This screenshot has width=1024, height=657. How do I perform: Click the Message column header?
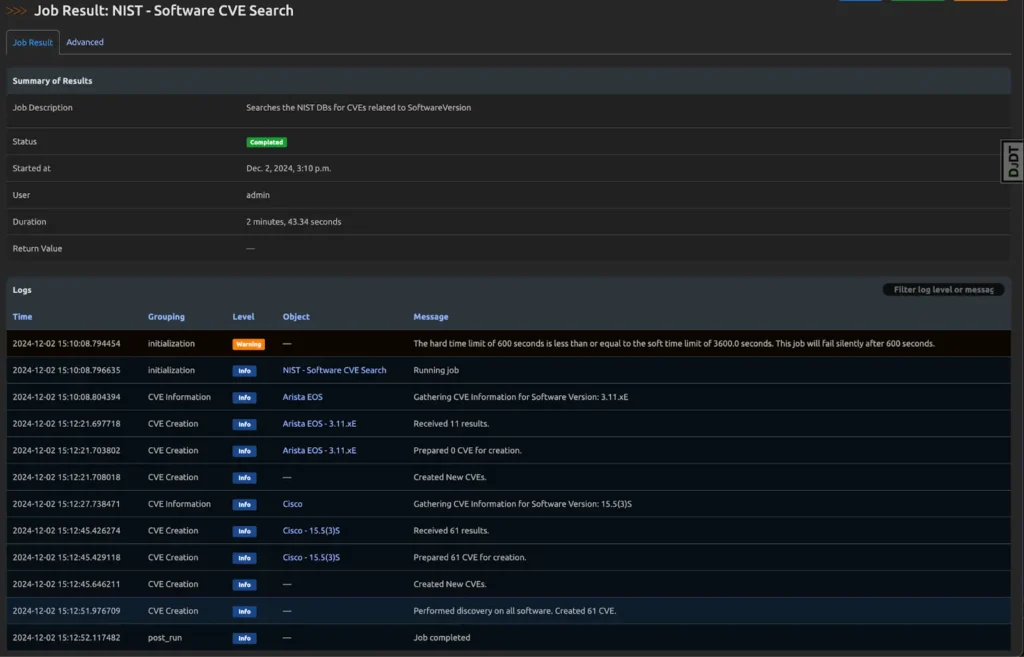pos(431,317)
